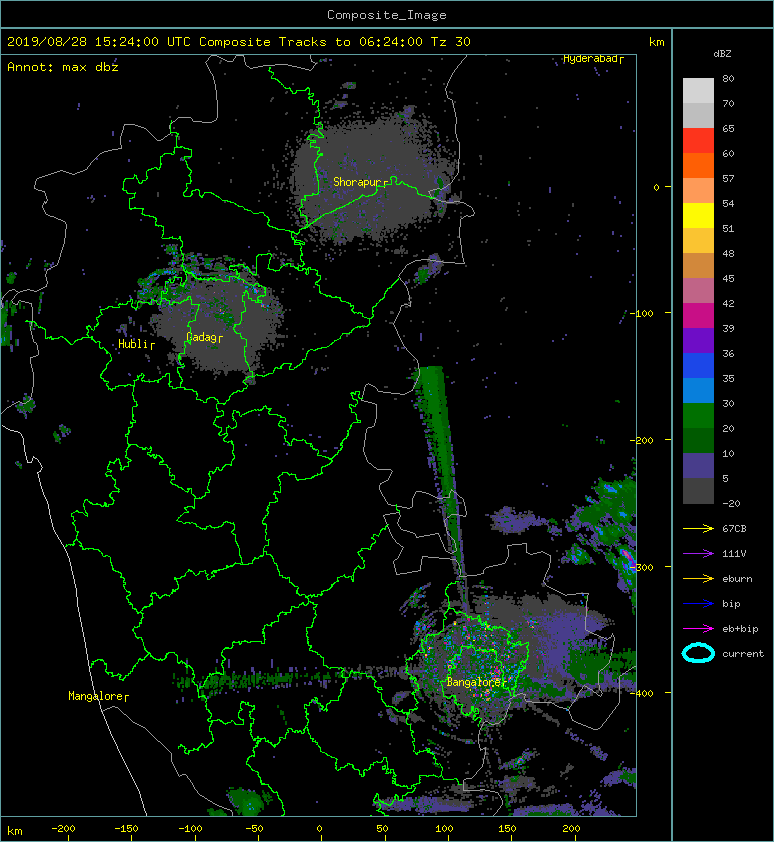
Task: Click the purple 111V track arrow
Action: pos(698,554)
